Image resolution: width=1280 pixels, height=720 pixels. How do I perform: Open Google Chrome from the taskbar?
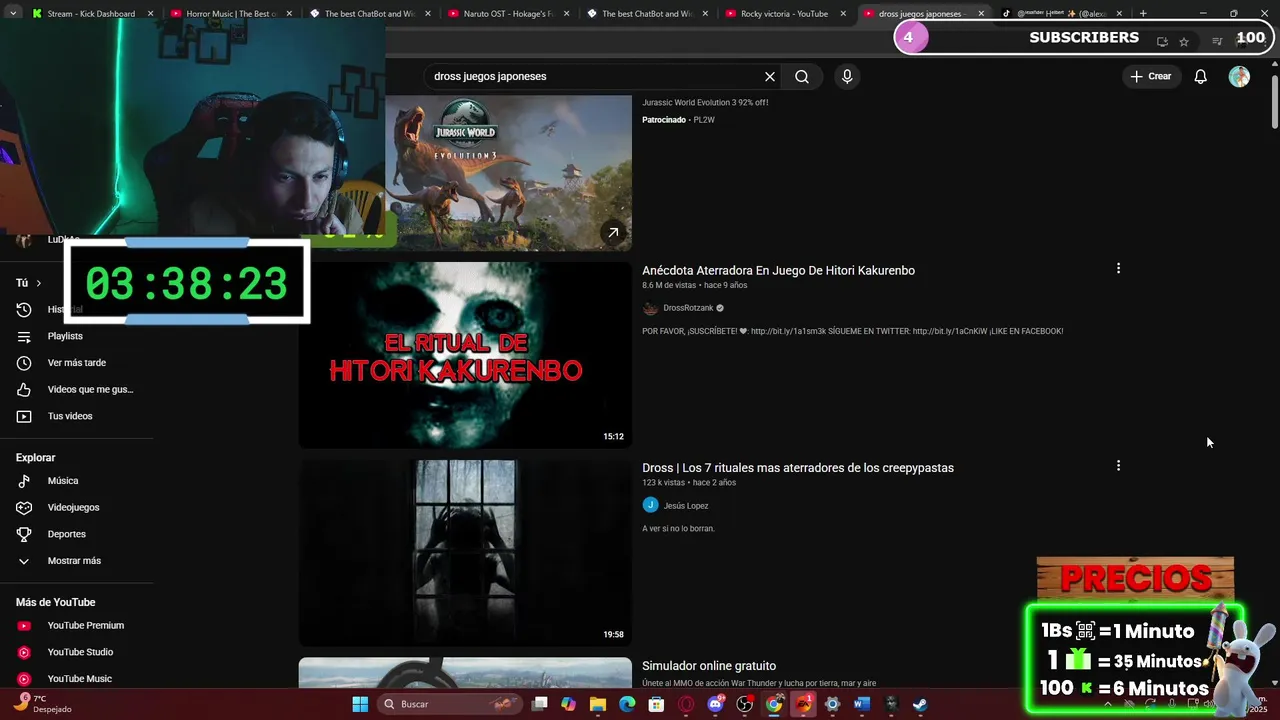(774, 704)
